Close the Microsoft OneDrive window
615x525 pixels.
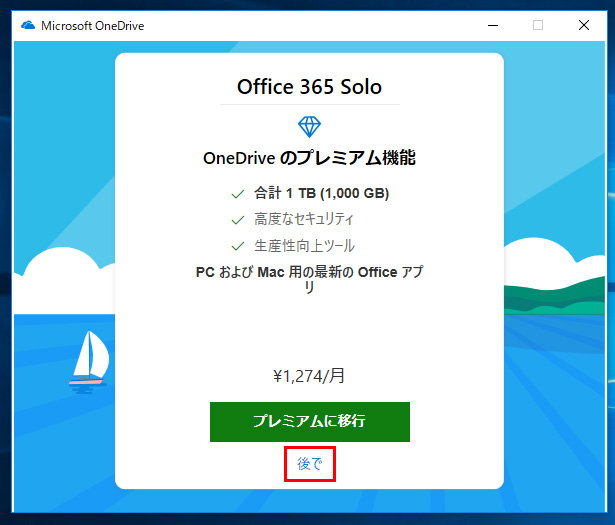(x=584, y=25)
